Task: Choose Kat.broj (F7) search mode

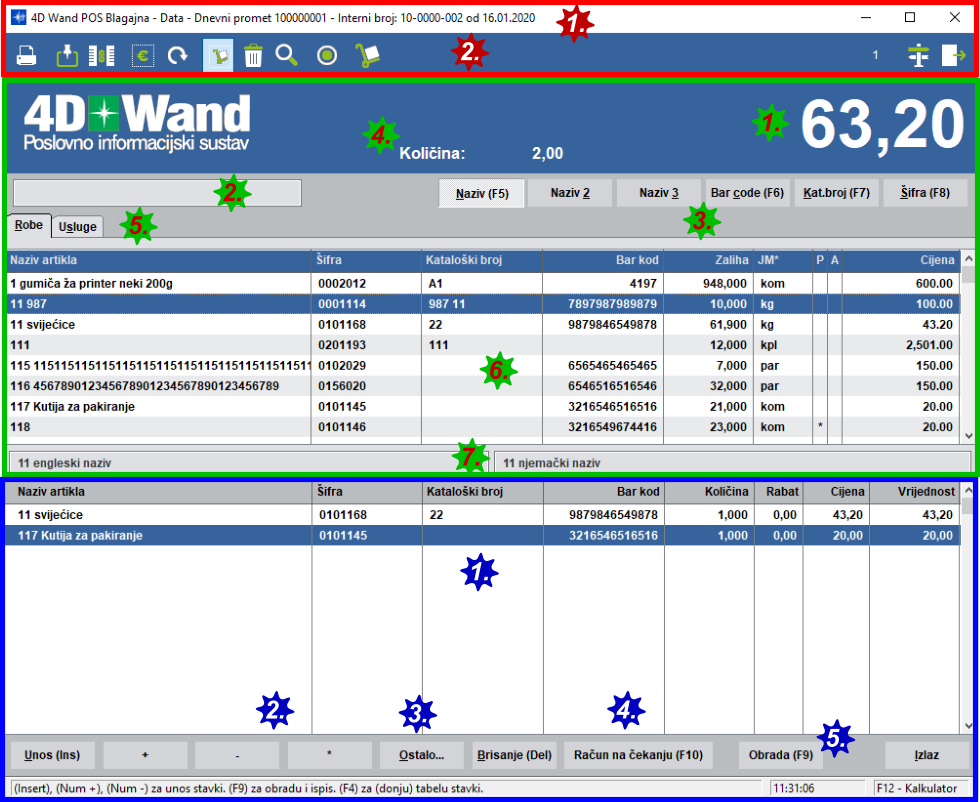Action: (x=836, y=193)
